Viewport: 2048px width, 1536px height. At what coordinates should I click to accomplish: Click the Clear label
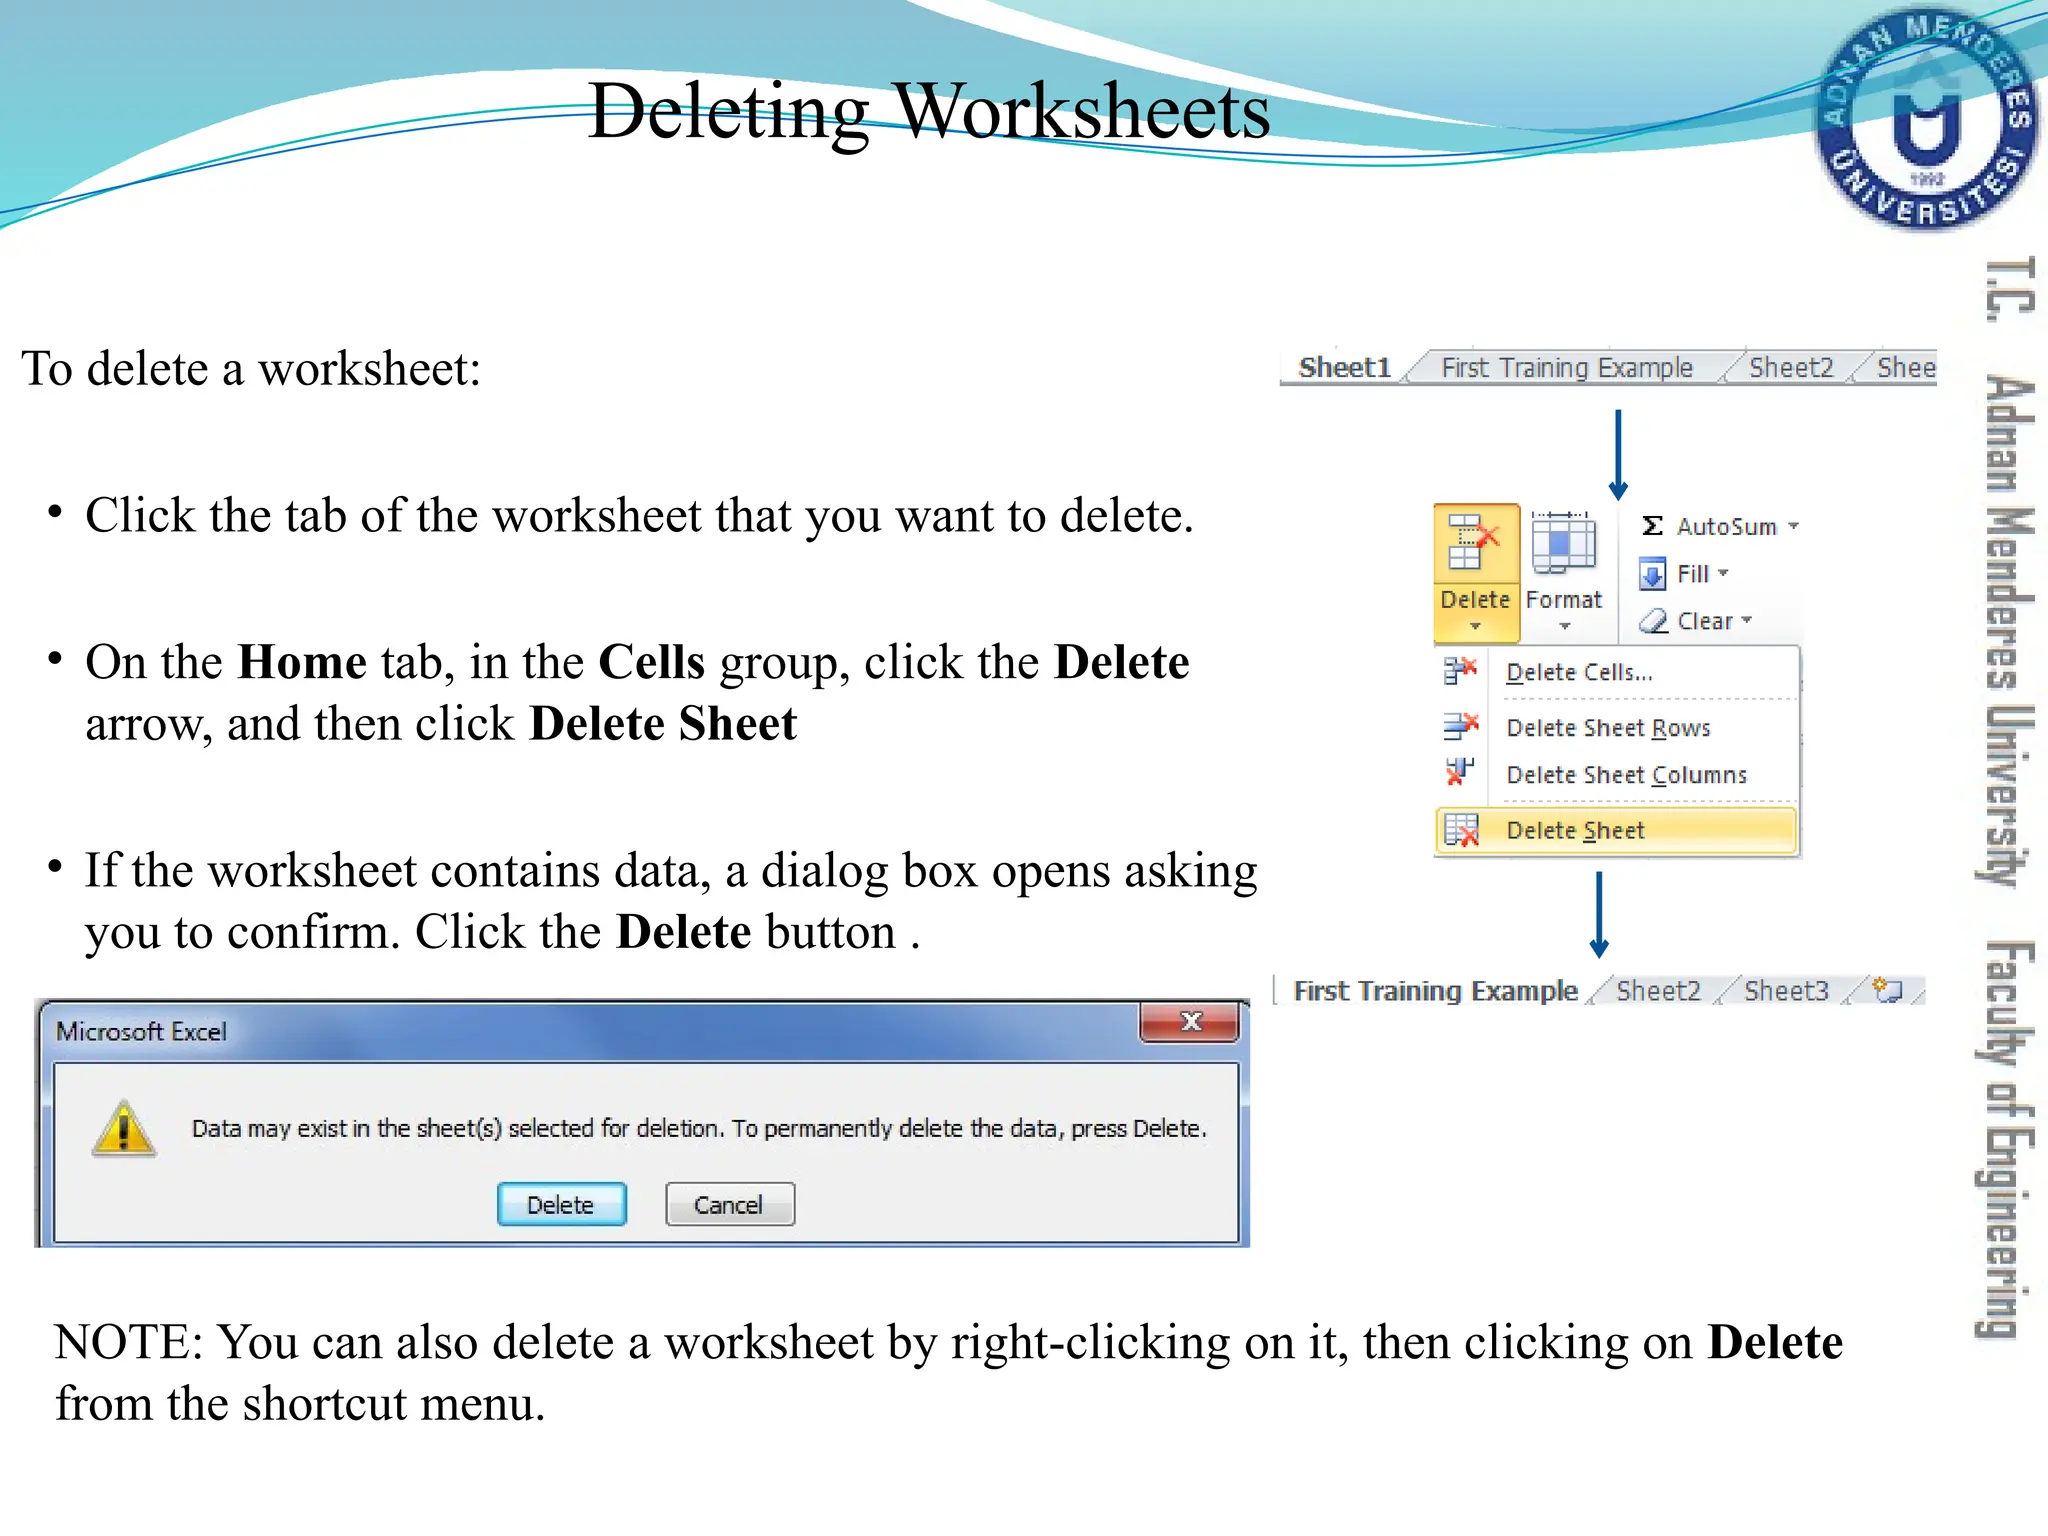(x=1705, y=621)
